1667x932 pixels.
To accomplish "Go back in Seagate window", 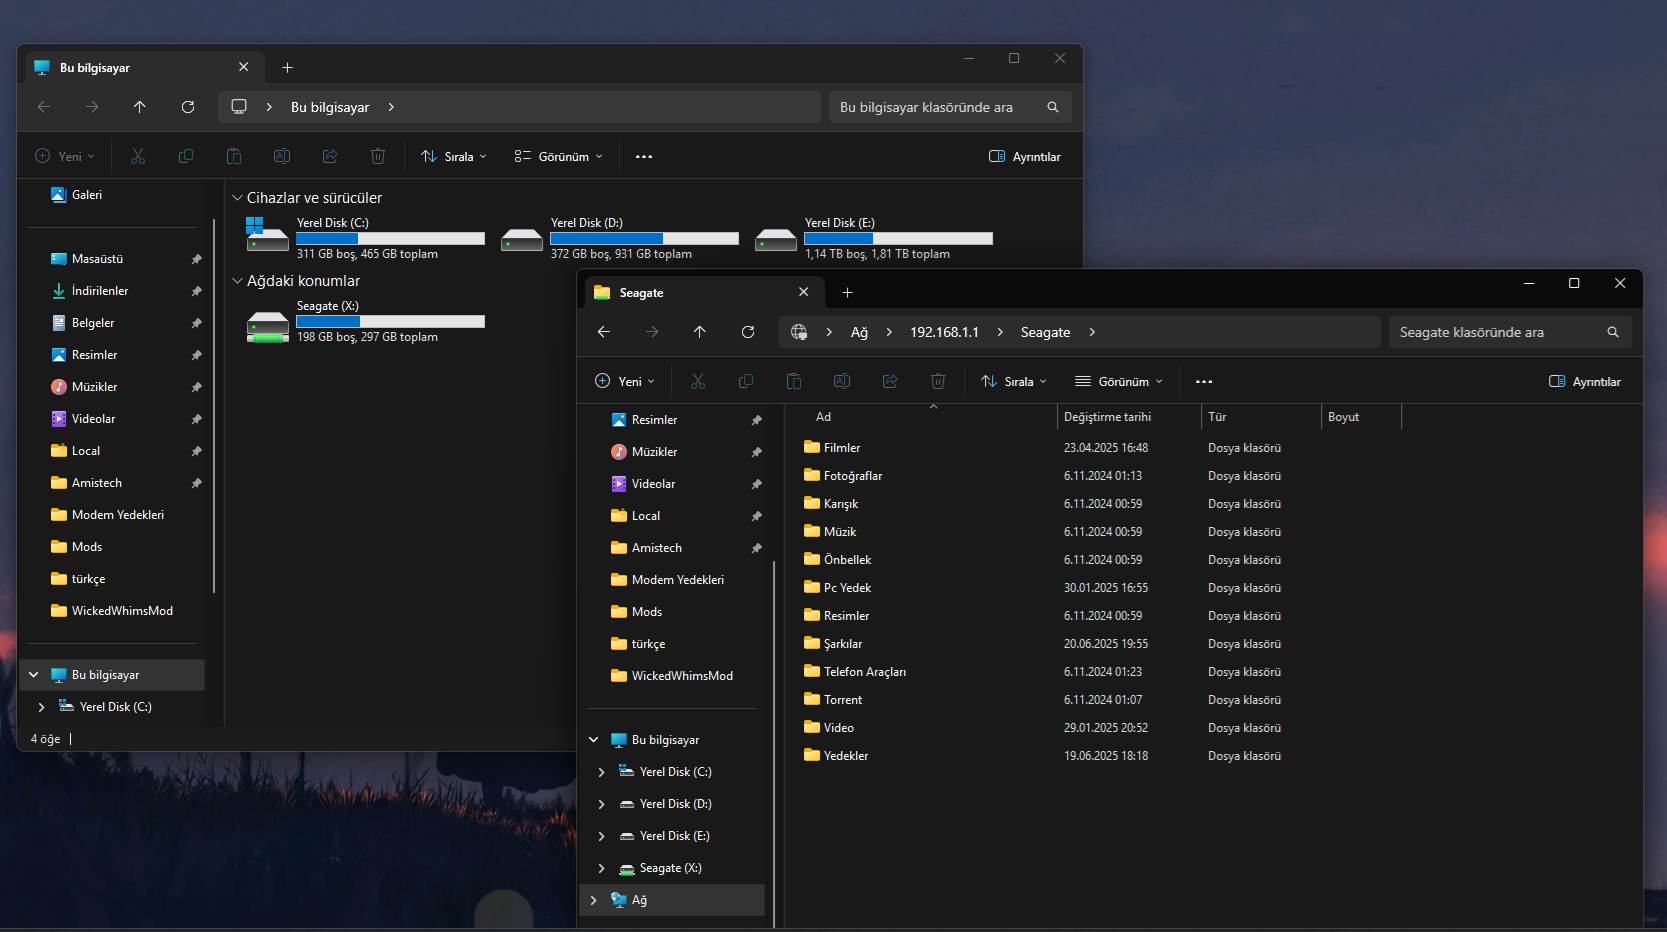I will pos(604,332).
